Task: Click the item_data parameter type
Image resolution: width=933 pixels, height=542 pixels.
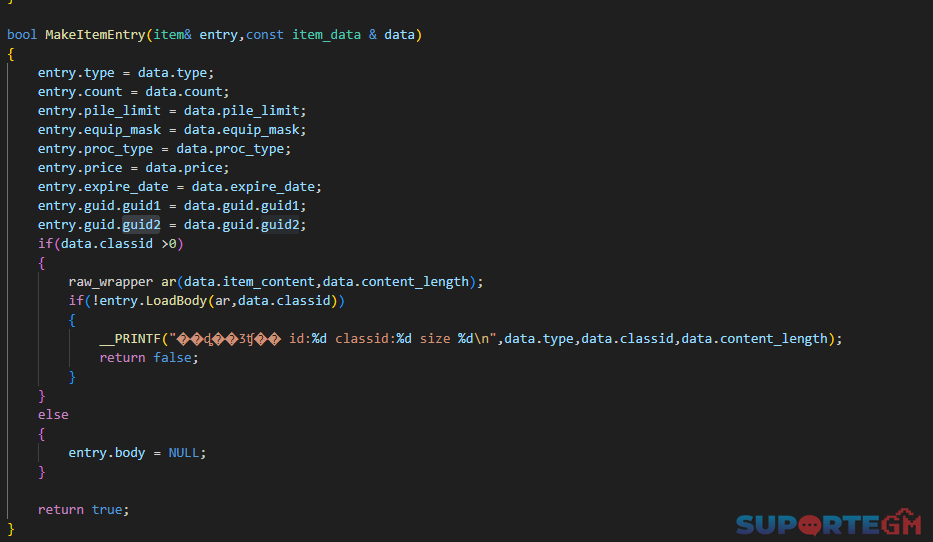Action: [326, 35]
